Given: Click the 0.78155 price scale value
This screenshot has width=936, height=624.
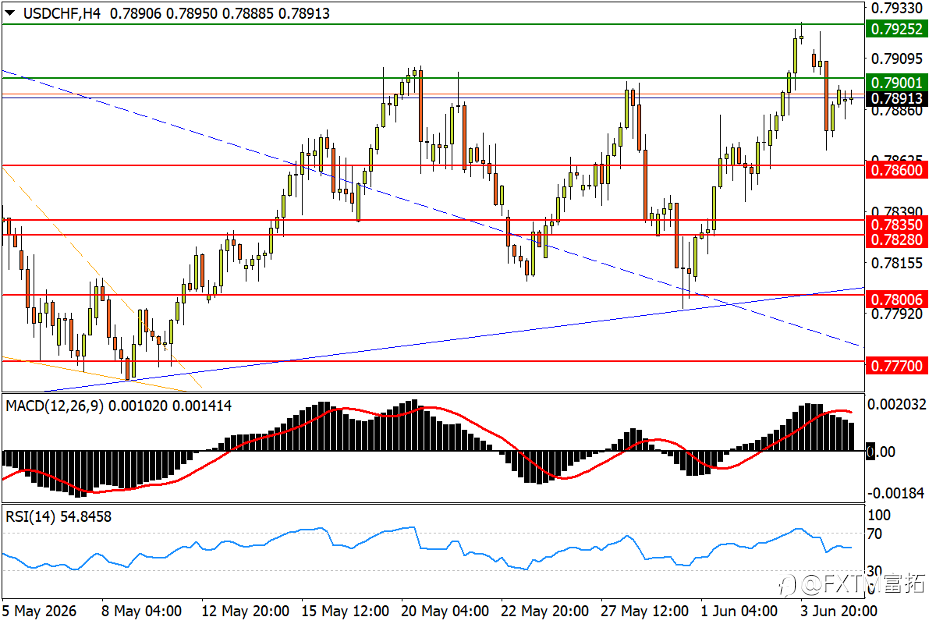Looking at the screenshot, I should tap(897, 263).
